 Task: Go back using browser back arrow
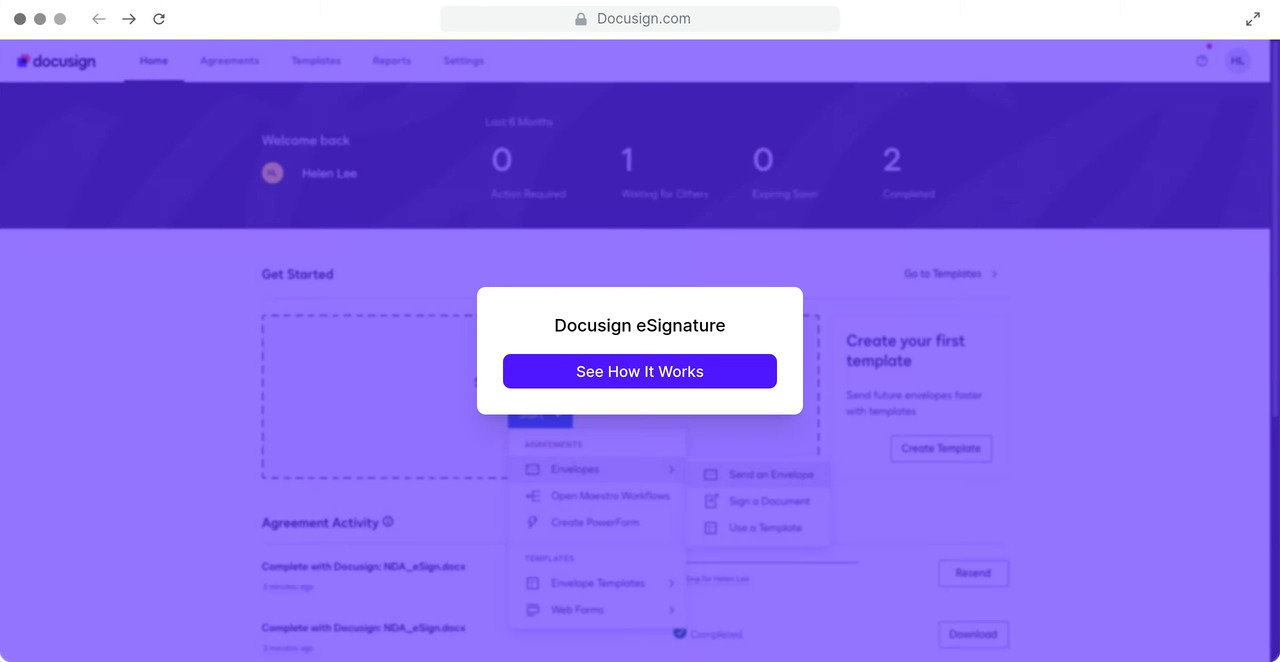tap(99, 19)
